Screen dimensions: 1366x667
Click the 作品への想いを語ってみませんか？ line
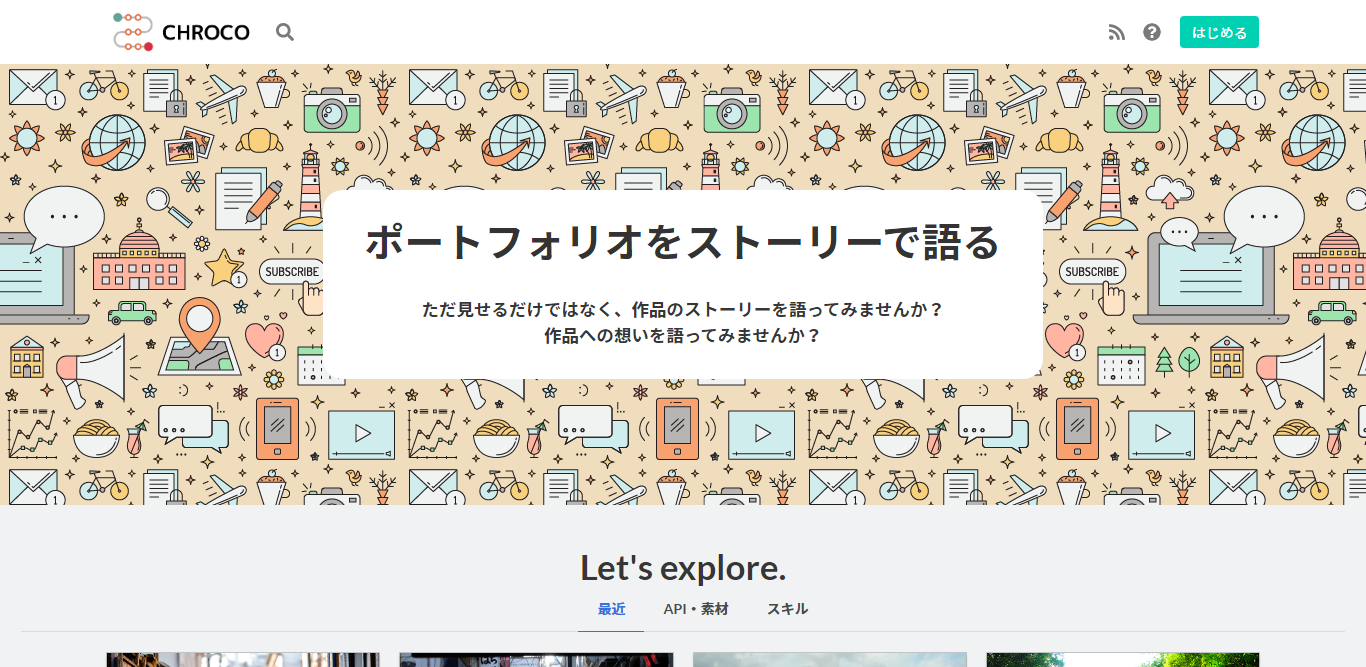(x=683, y=336)
